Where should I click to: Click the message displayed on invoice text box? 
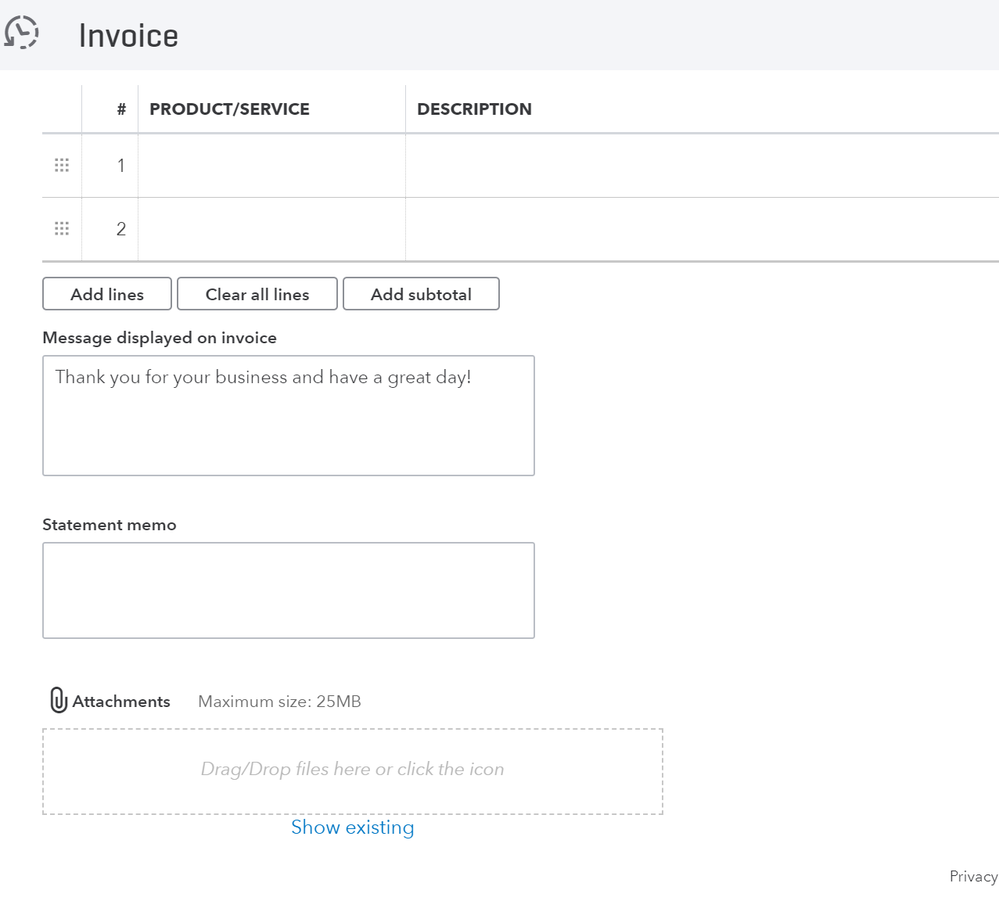tap(288, 415)
